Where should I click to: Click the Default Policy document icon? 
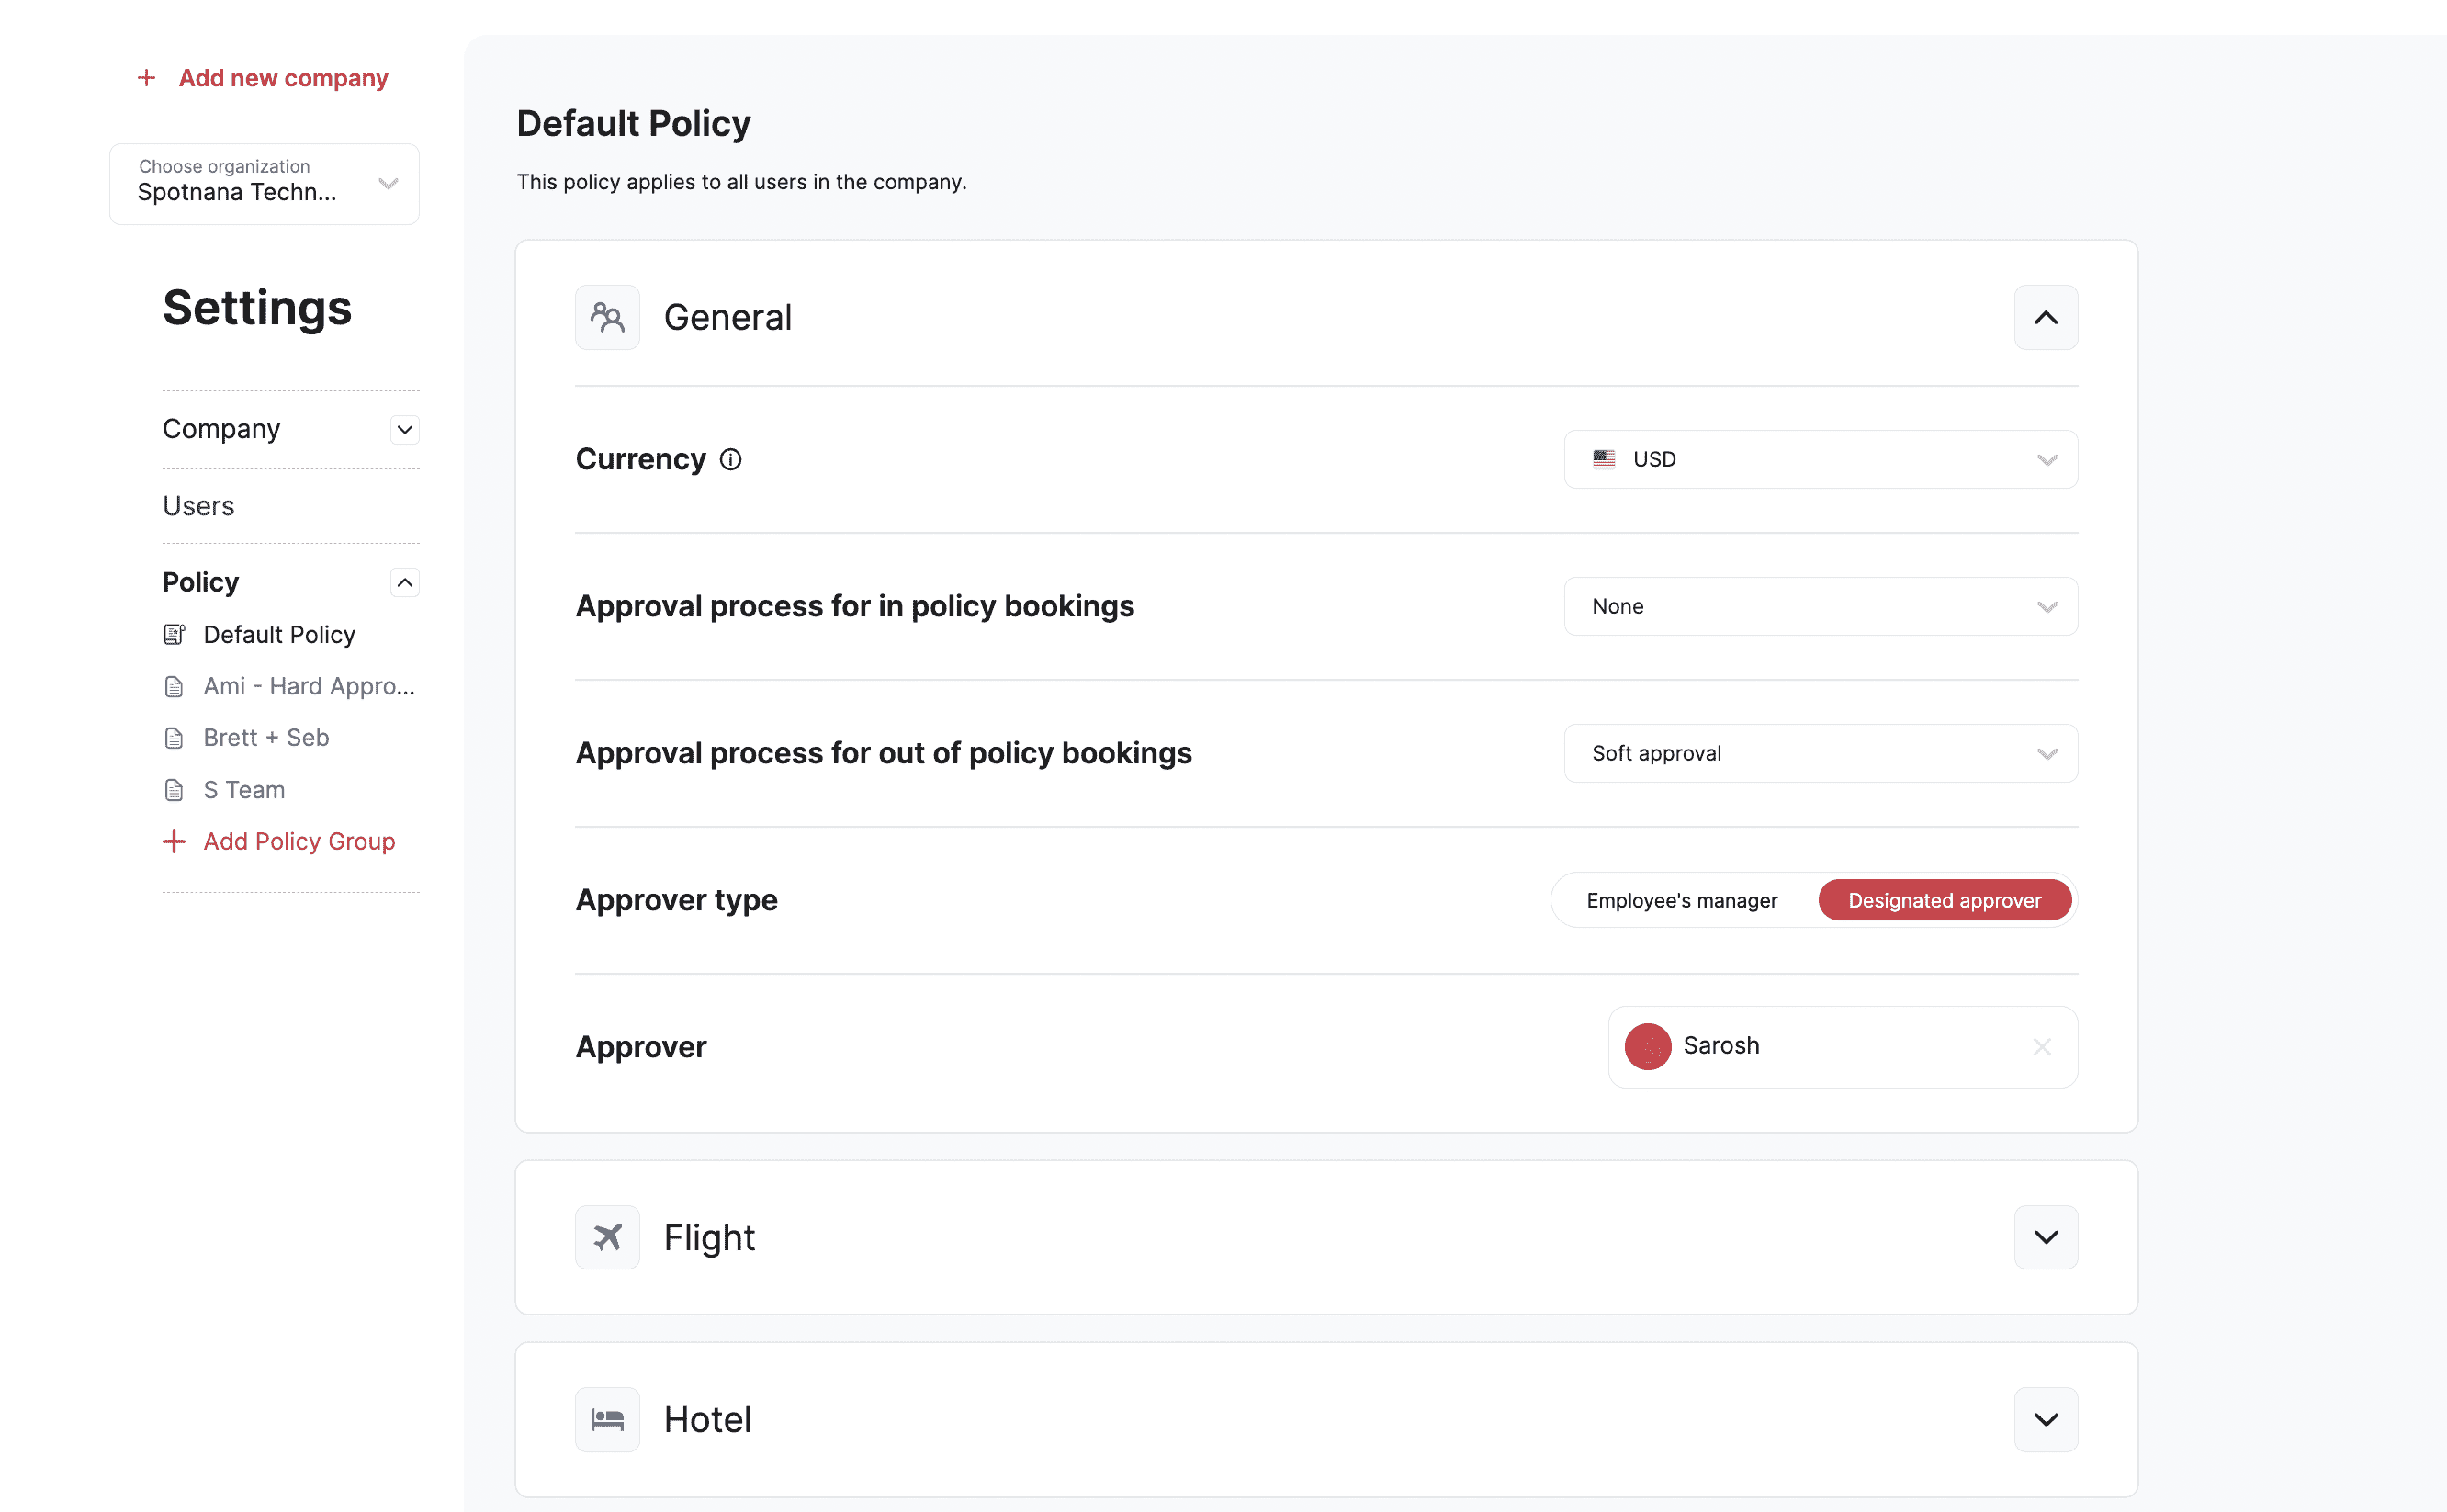coord(174,635)
